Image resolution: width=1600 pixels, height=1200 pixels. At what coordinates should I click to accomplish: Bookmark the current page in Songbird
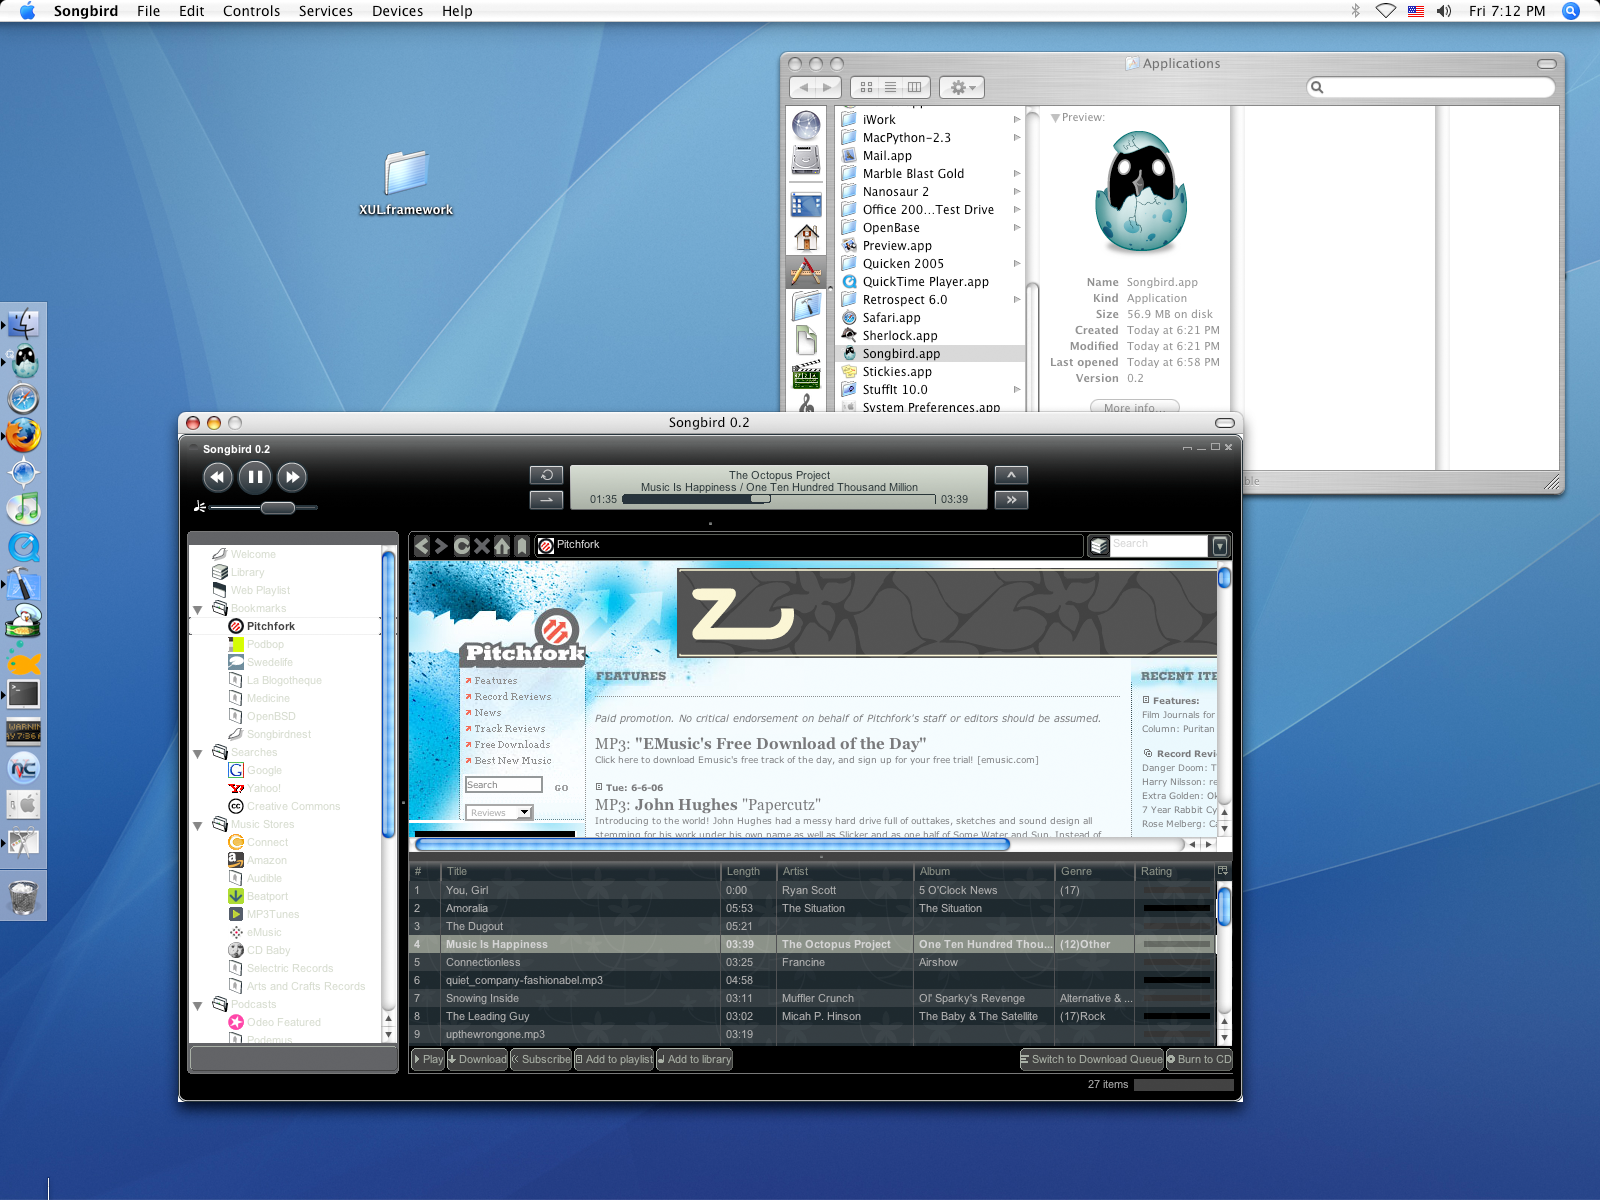(522, 545)
